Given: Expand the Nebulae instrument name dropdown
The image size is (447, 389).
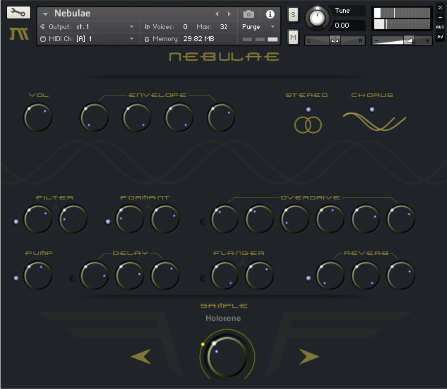Looking at the screenshot, I should click(x=45, y=14).
